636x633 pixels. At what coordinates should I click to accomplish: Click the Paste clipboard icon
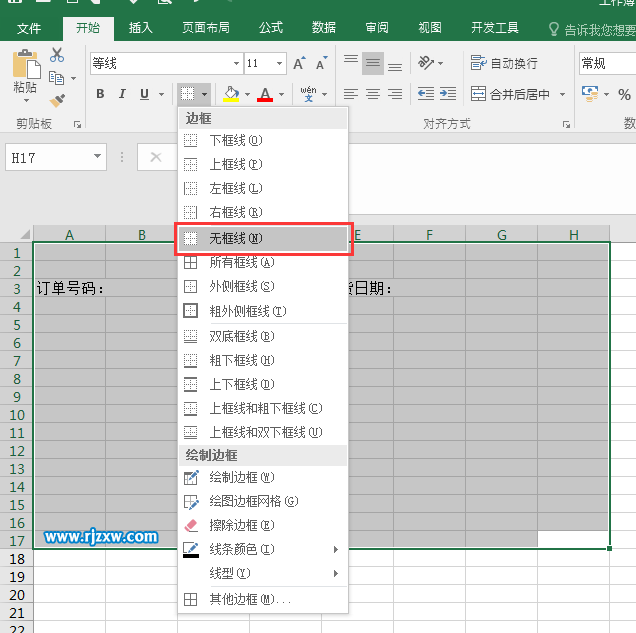(x=26, y=65)
